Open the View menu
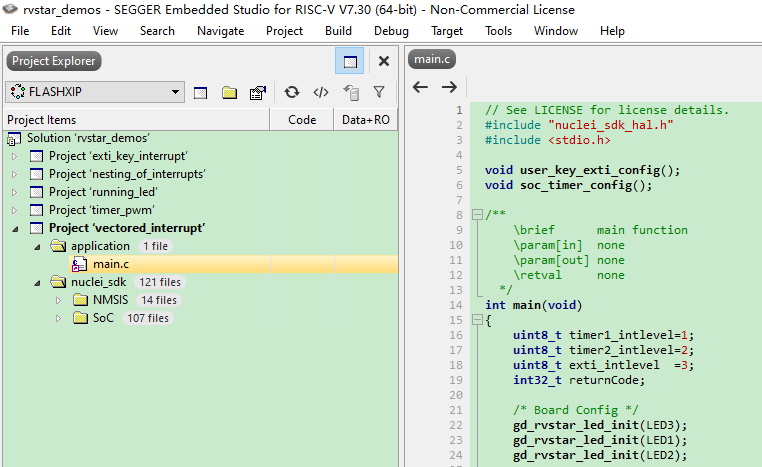The width and height of the screenshot is (762, 467). coord(105,31)
